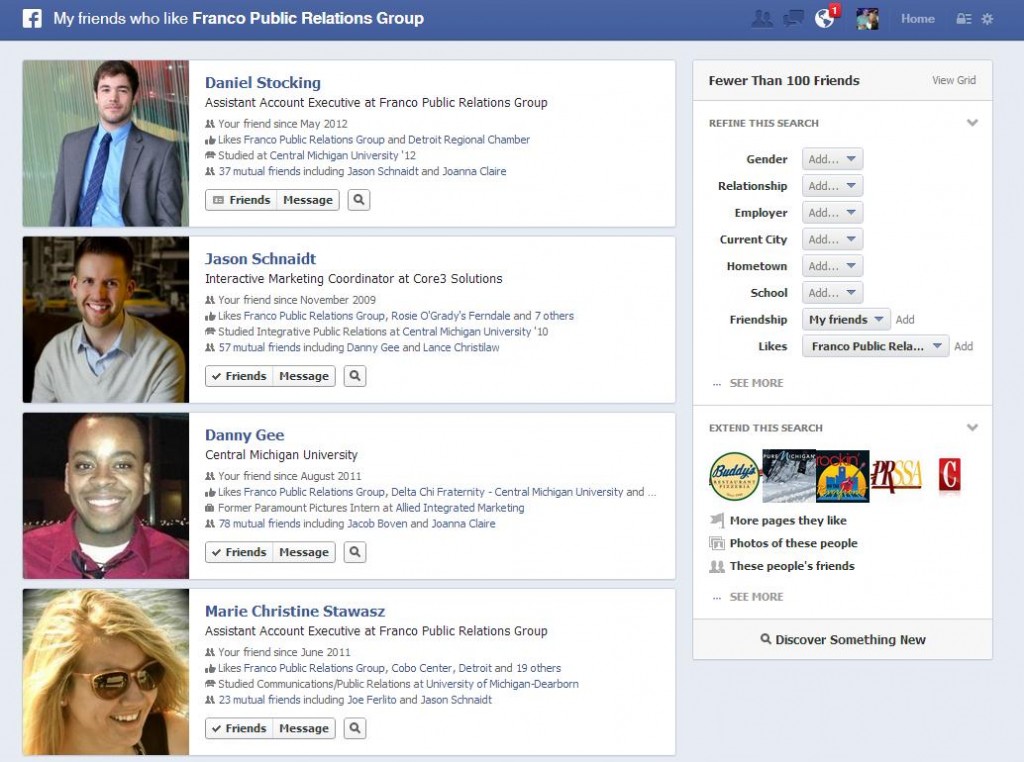The width and height of the screenshot is (1024, 762).
Task: Message Daniel Stocking
Action: pyautogui.click(x=308, y=200)
